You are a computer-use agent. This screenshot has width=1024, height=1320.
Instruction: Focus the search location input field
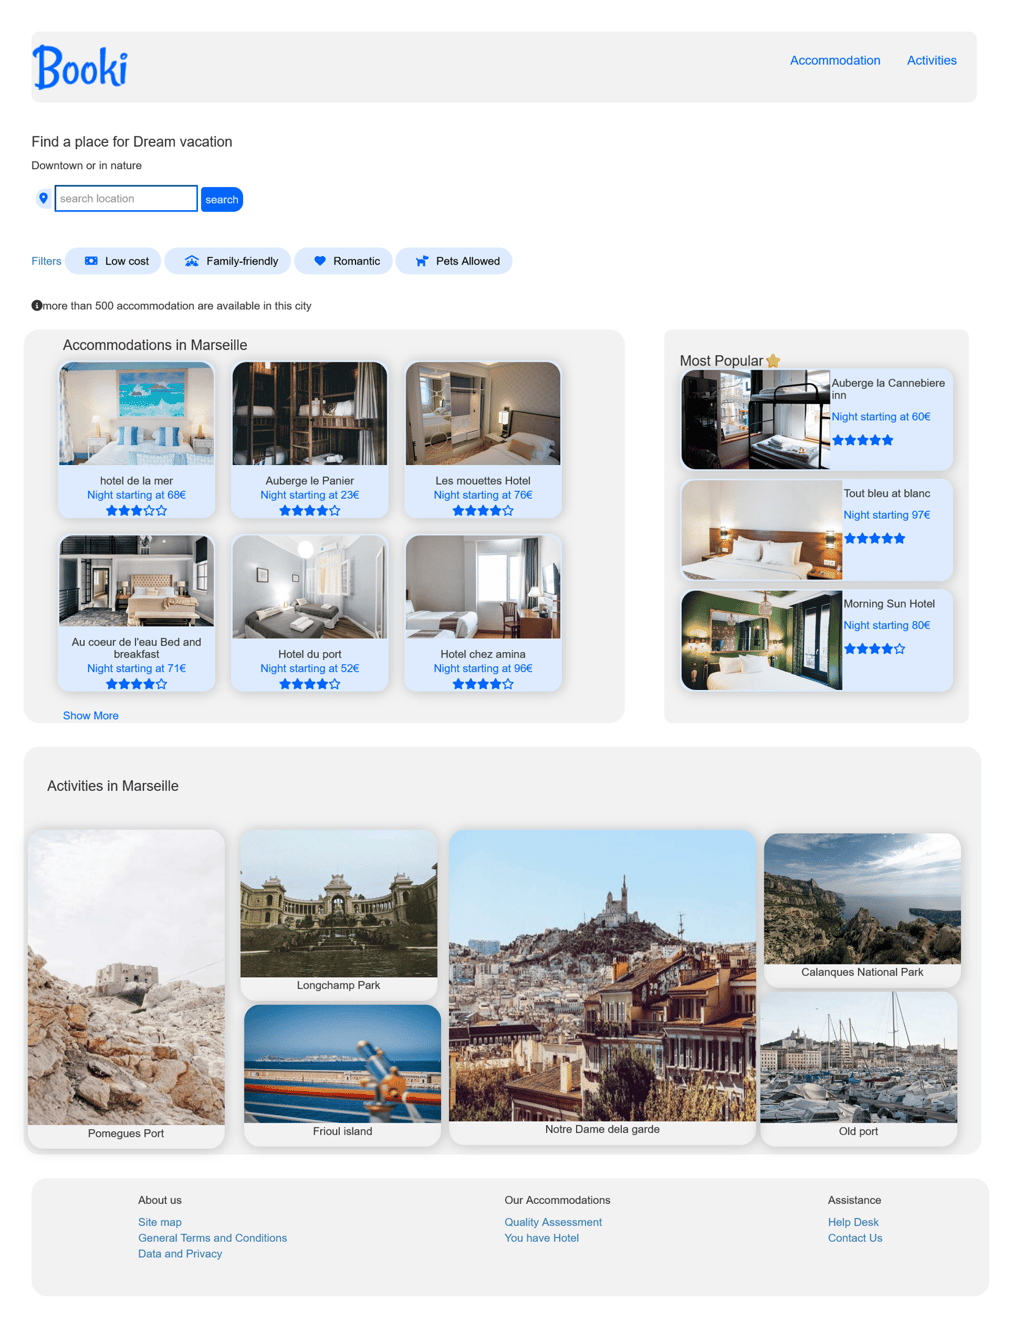[x=126, y=198]
